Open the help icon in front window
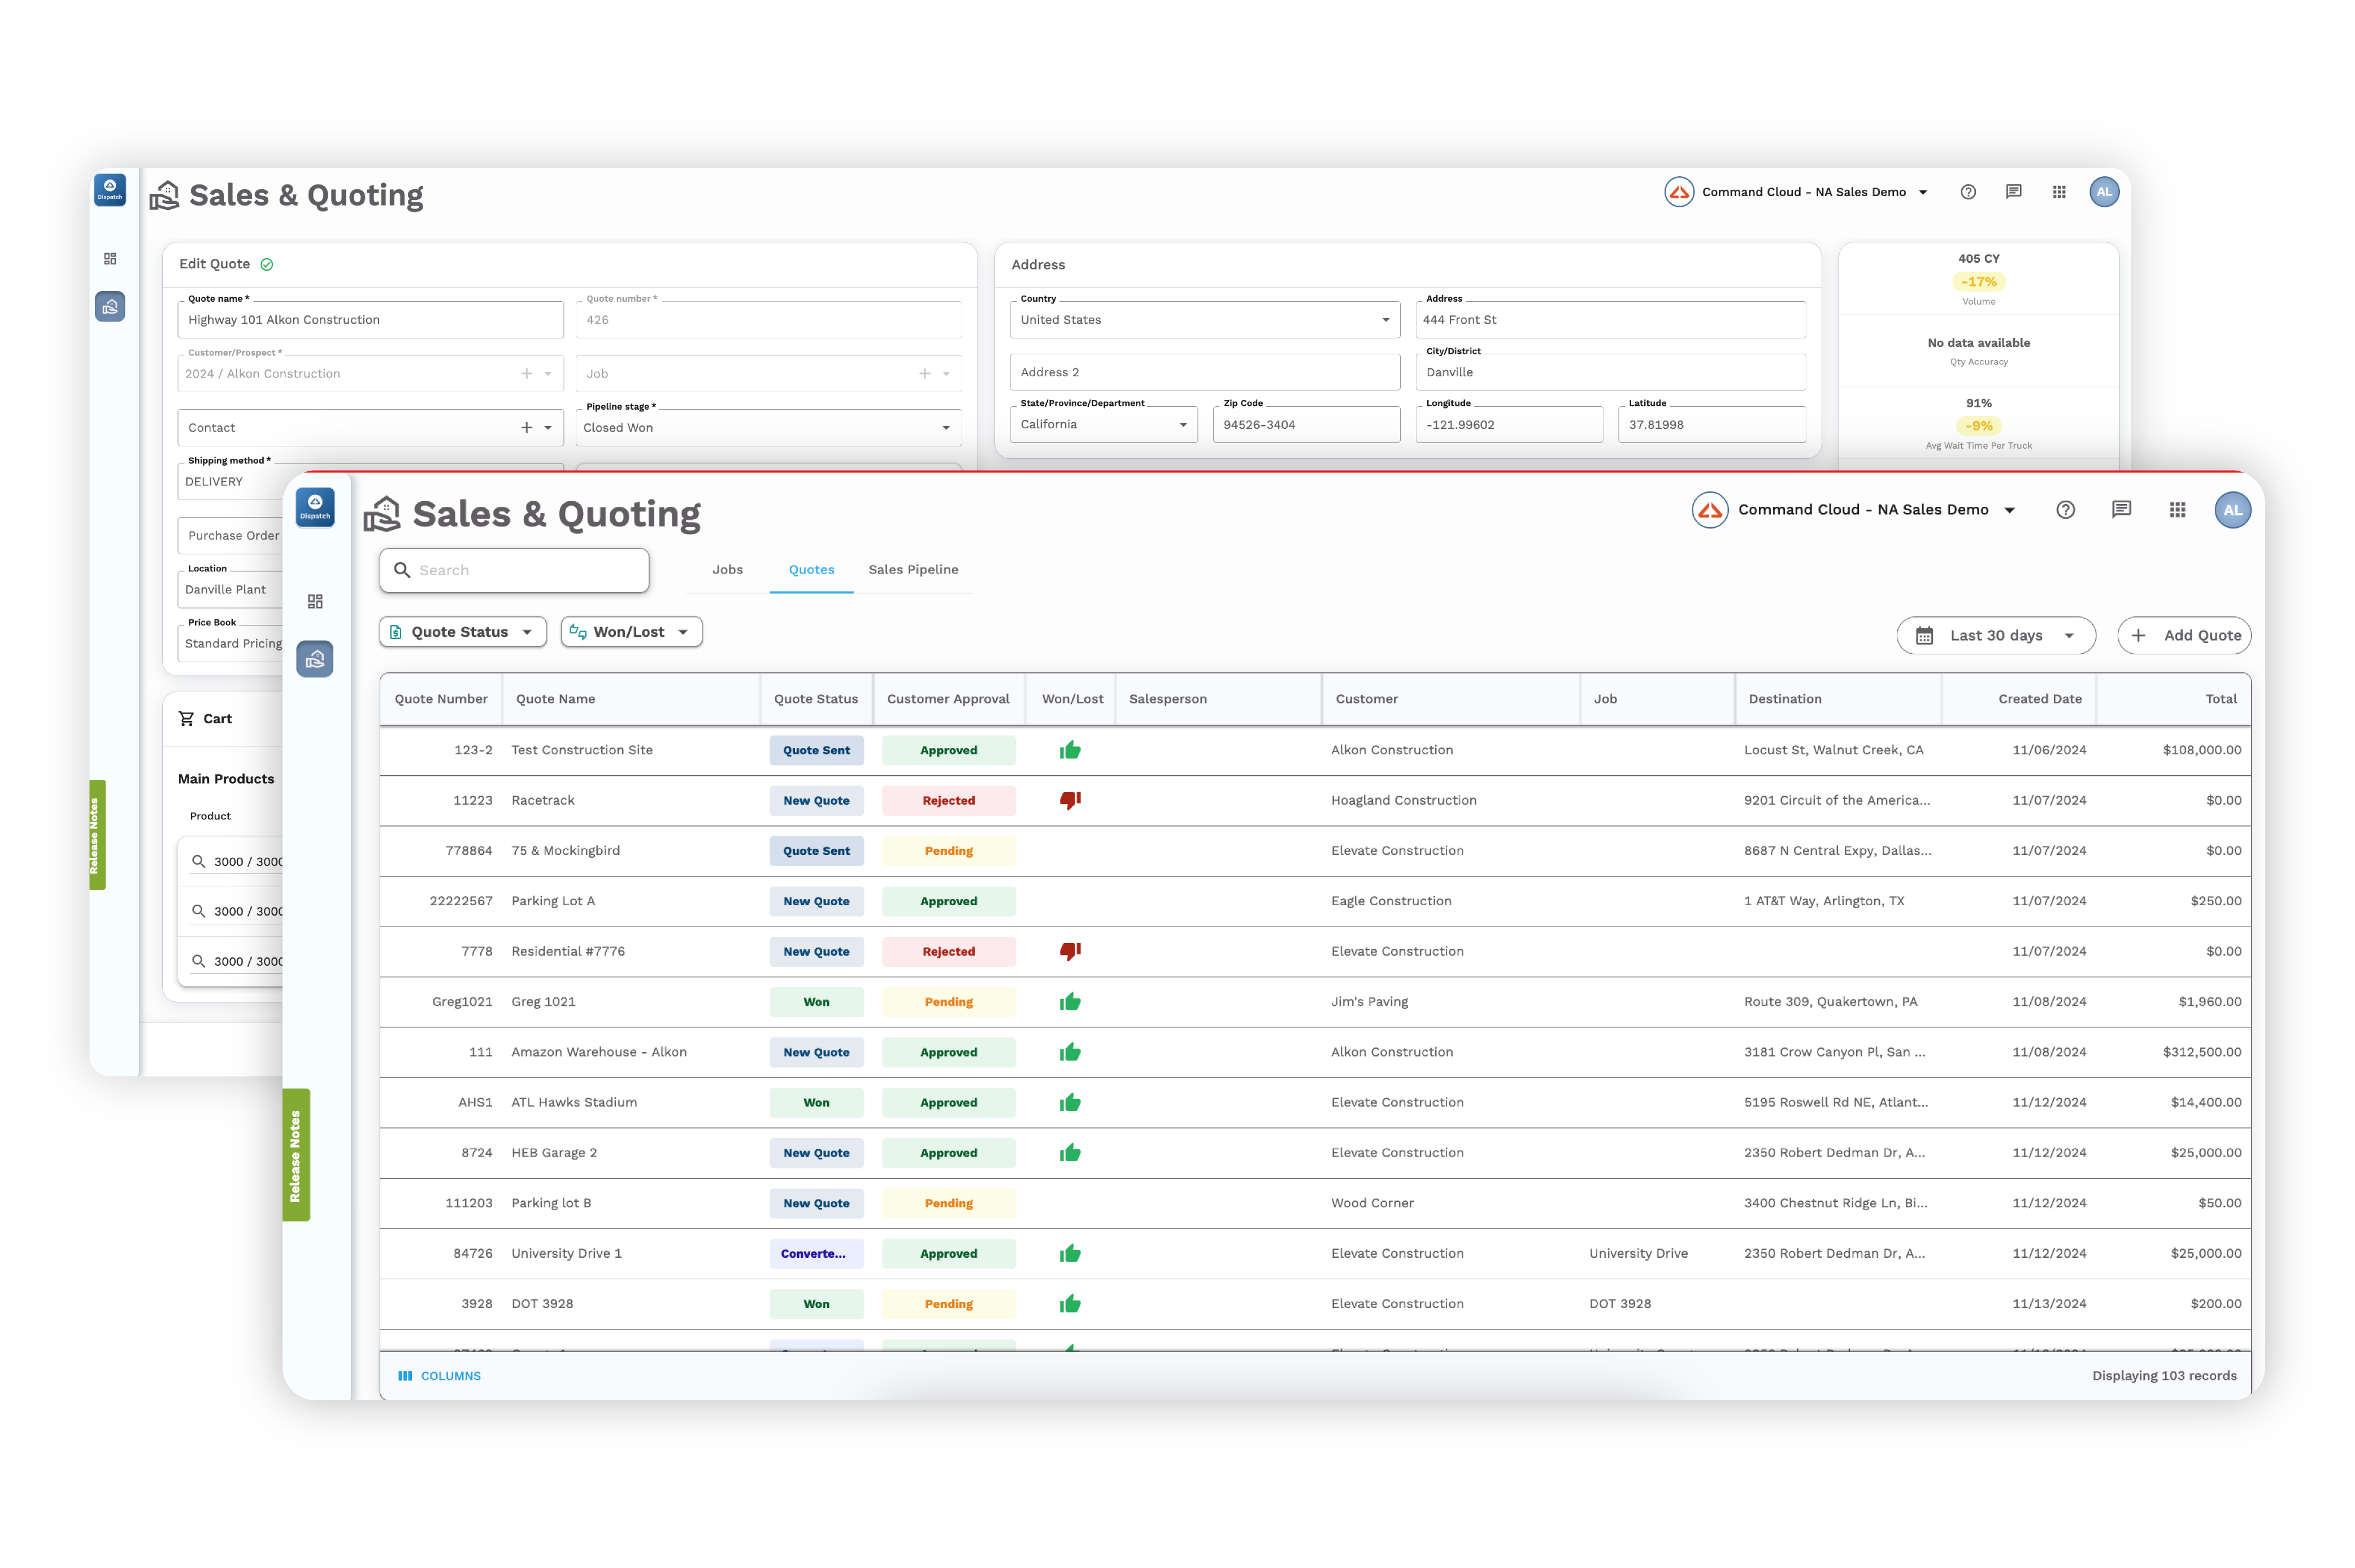 [2065, 510]
